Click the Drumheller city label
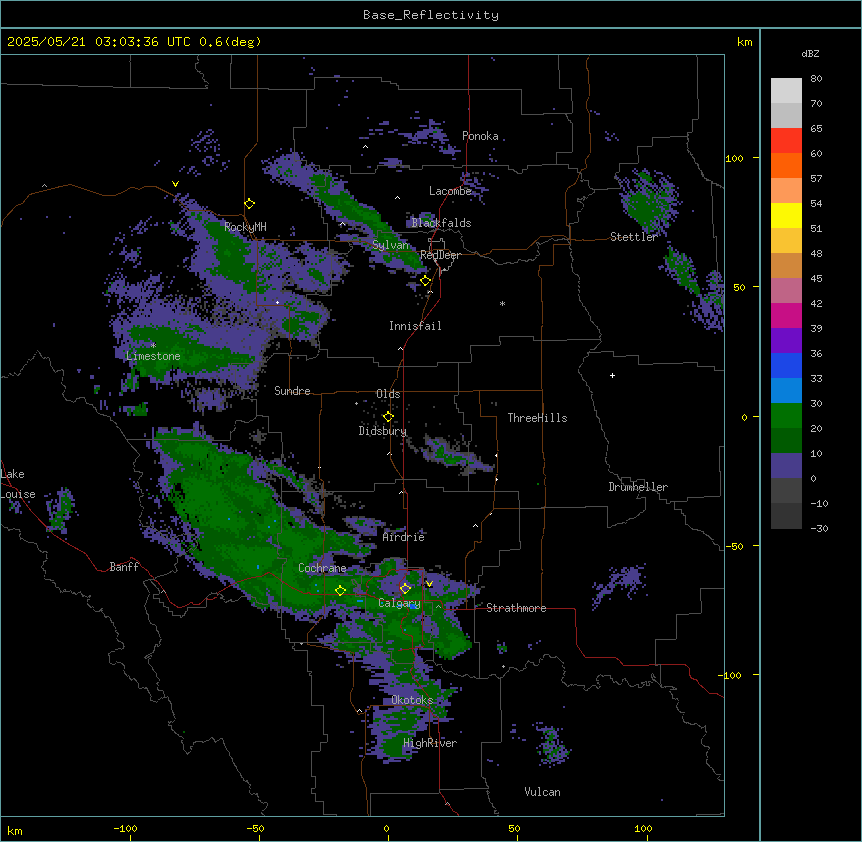The image size is (862, 842). tap(638, 487)
